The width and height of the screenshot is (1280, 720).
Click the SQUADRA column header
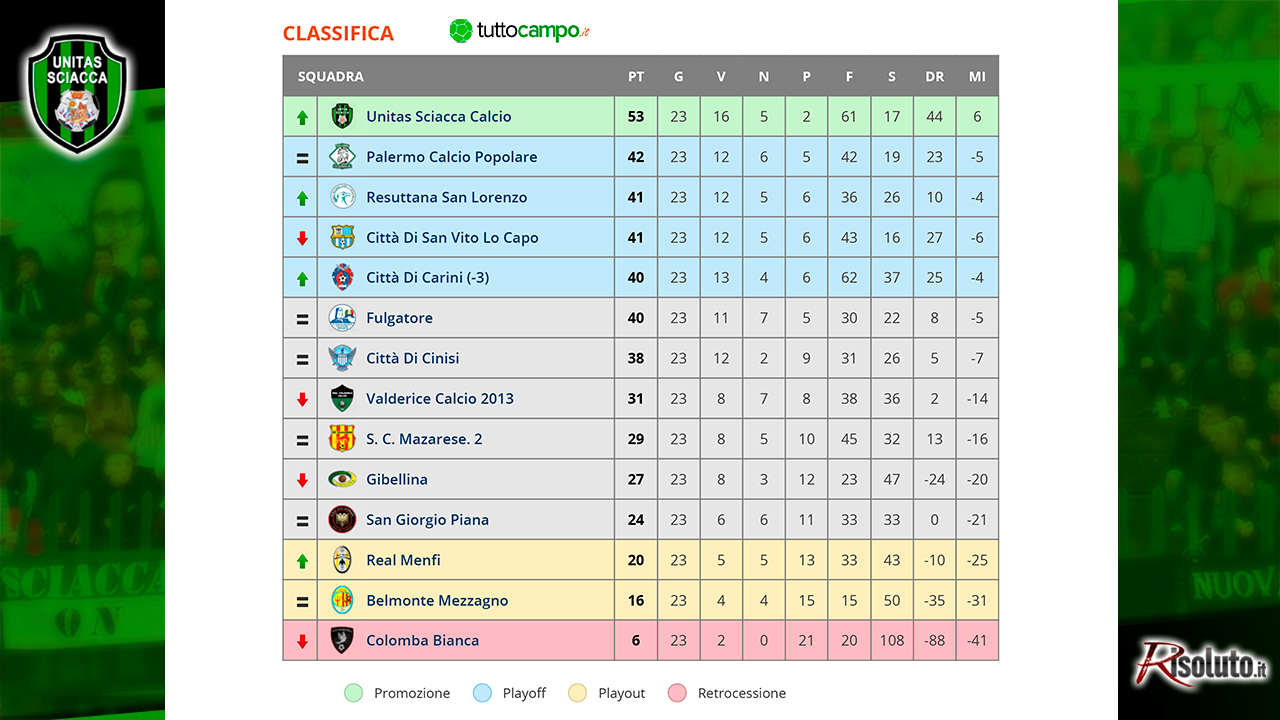(x=331, y=76)
